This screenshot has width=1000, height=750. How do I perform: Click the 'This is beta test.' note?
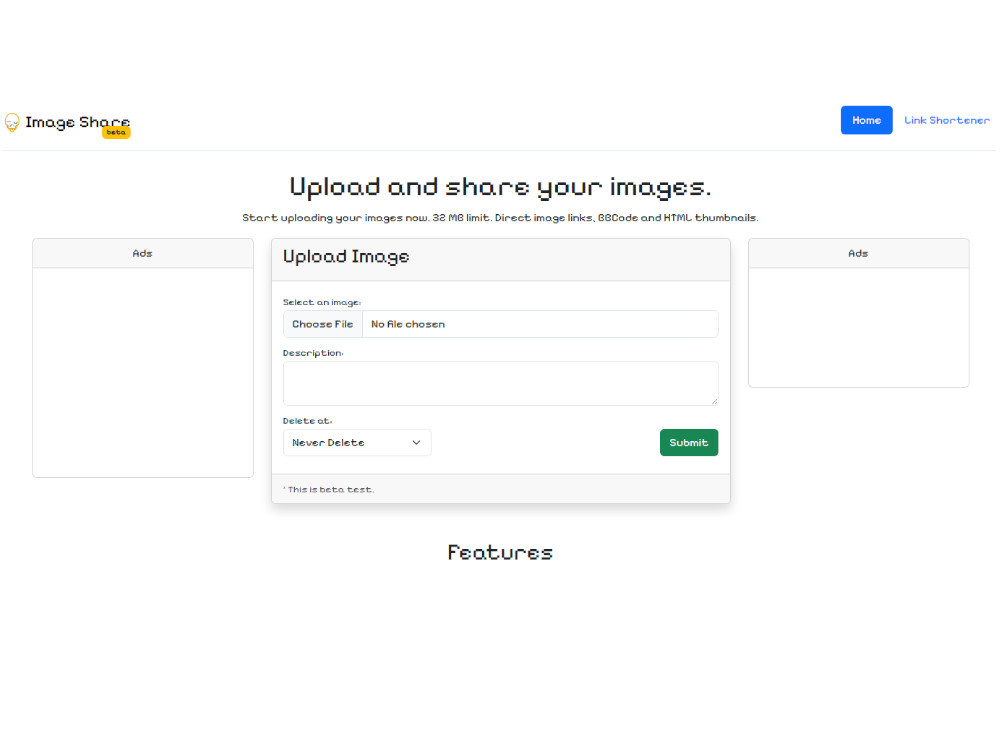click(329, 490)
